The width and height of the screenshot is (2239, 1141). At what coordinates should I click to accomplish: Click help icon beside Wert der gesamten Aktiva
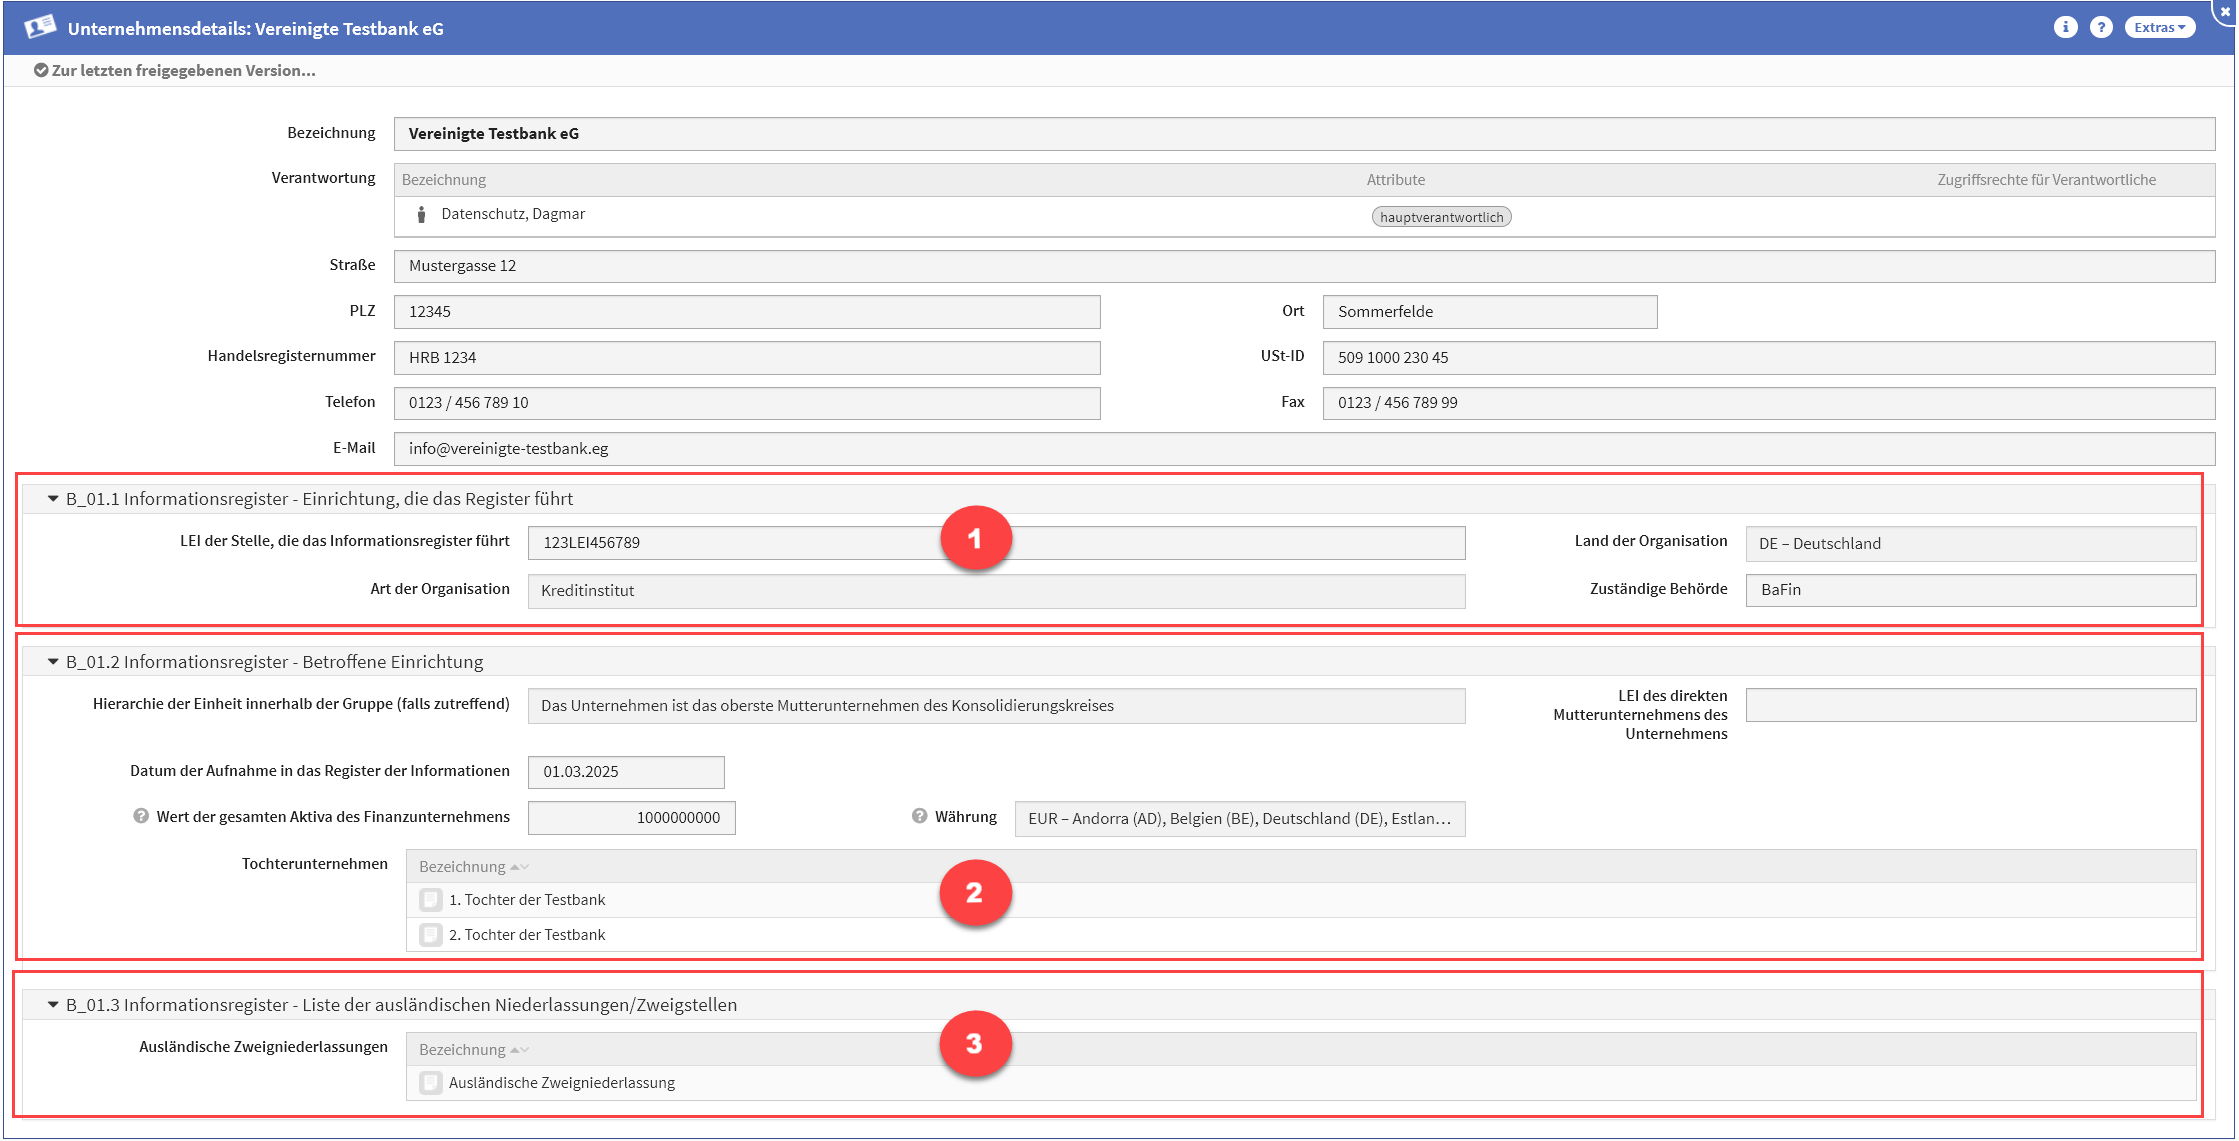click(x=141, y=816)
